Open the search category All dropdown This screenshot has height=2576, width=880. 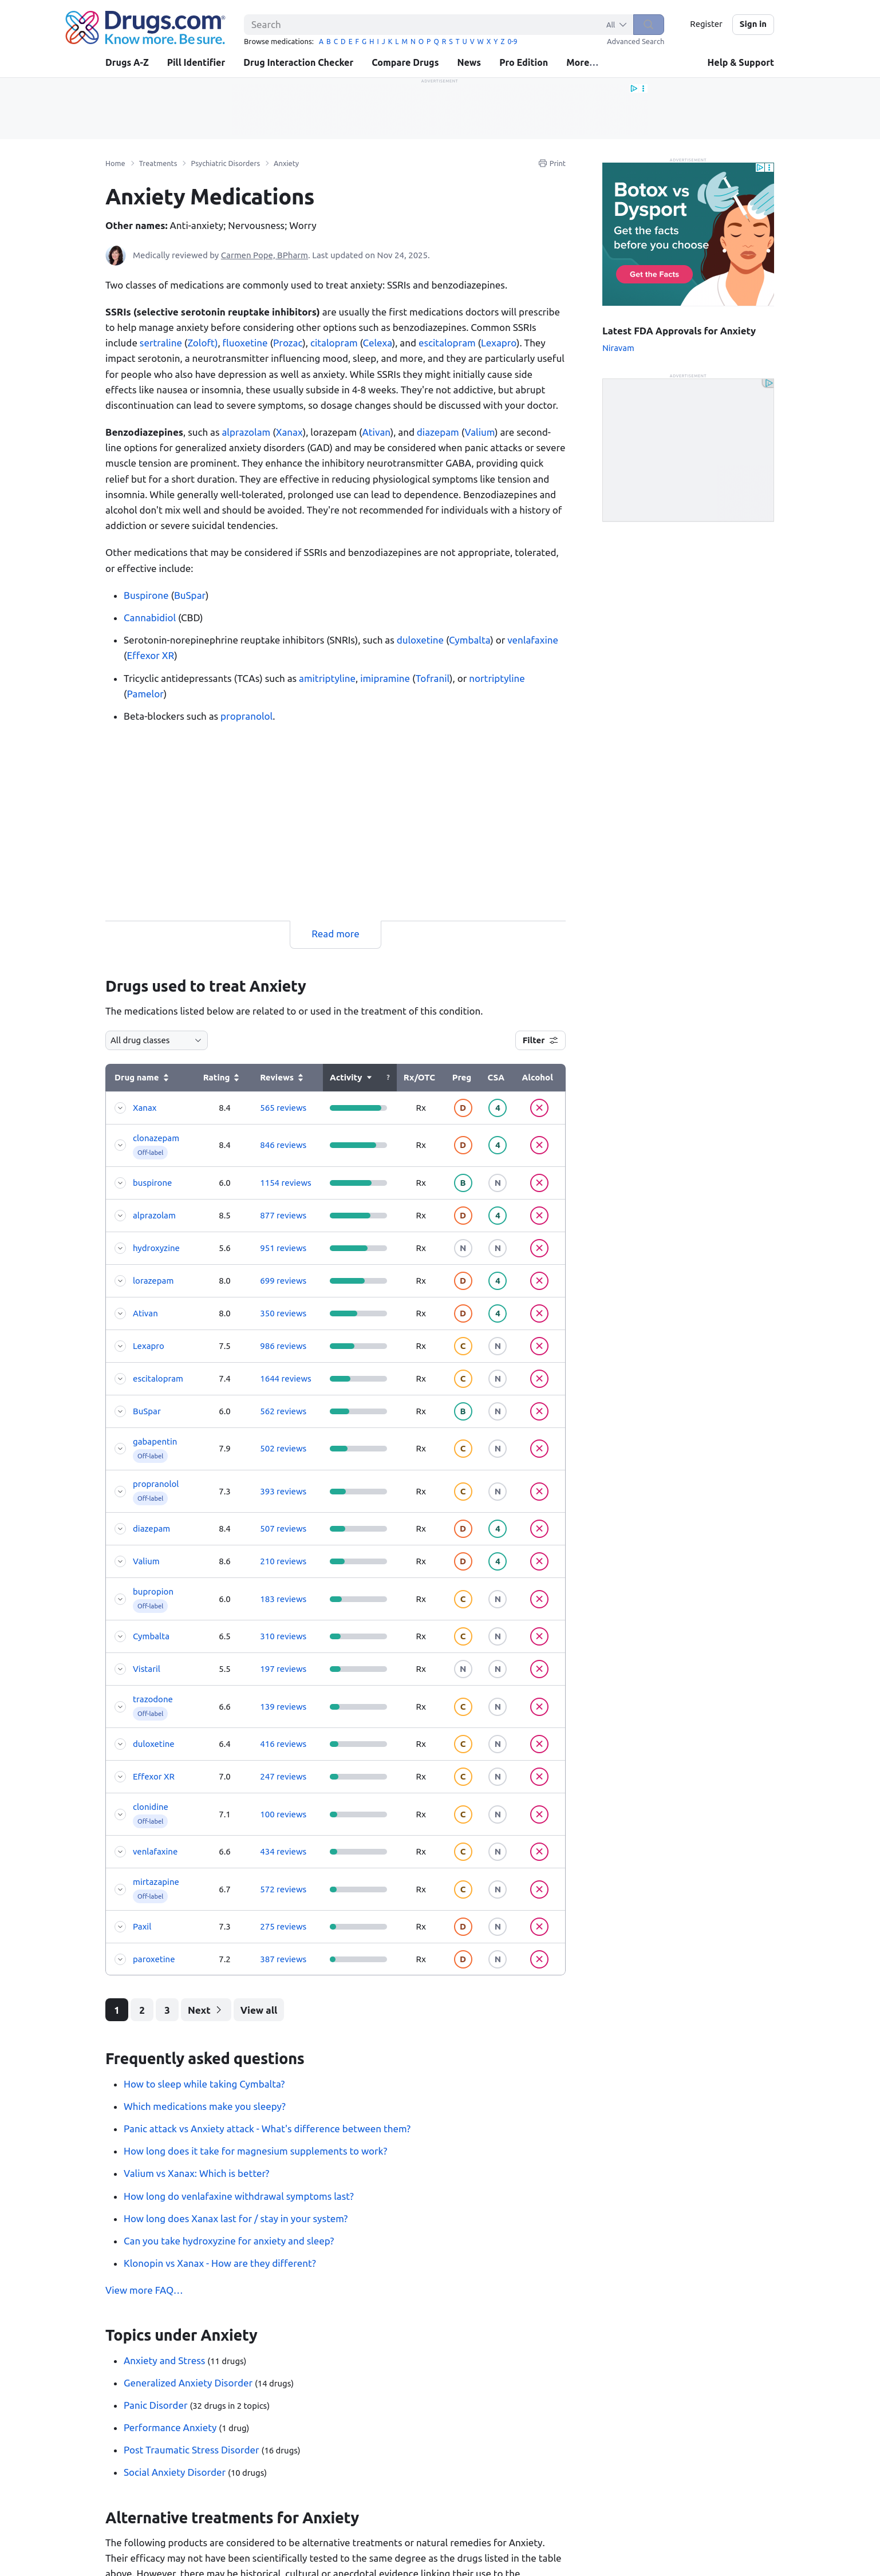tap(616, 25)
